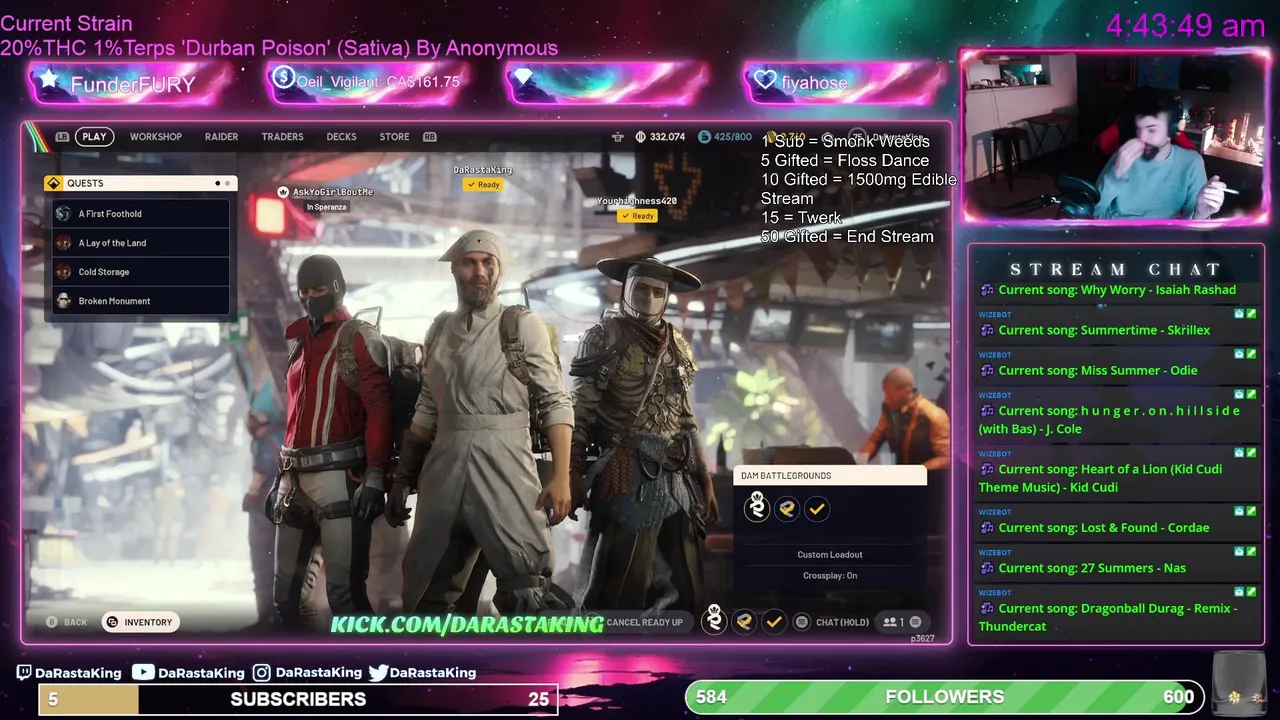Click the coin currency icon beside 332,074
Screen dimensions: 1280x720
coord(640,137)
